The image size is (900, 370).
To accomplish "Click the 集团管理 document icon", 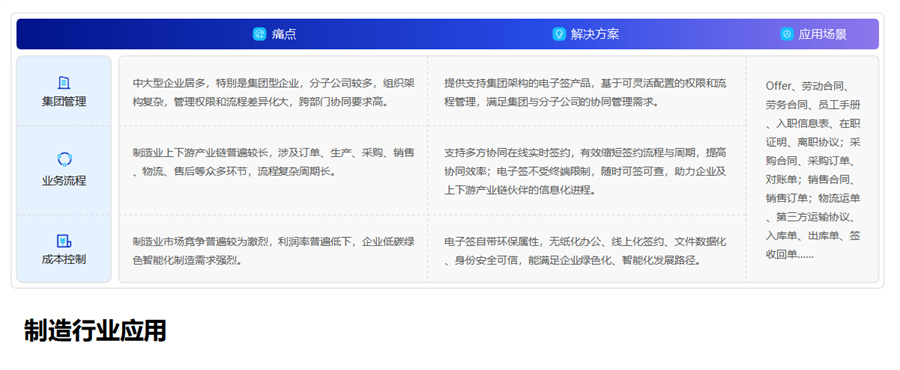I will 64,83.
